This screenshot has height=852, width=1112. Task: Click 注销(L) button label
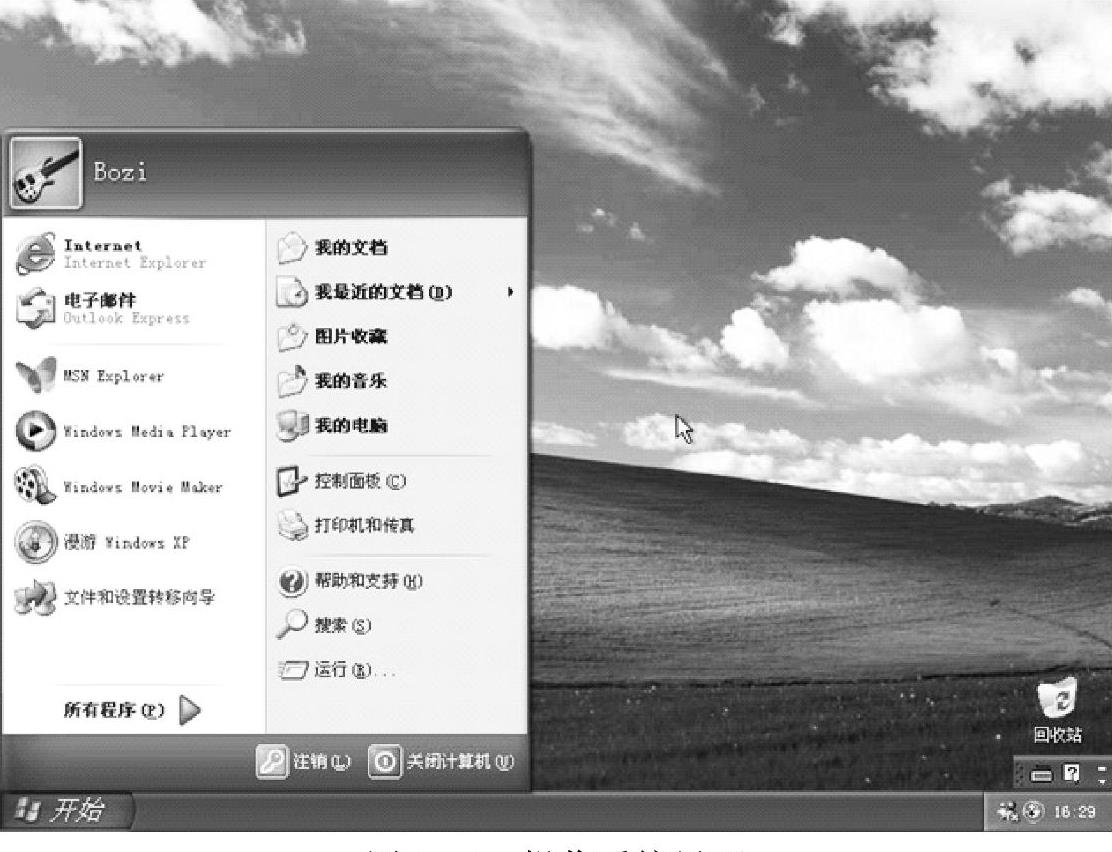(322, 762)
